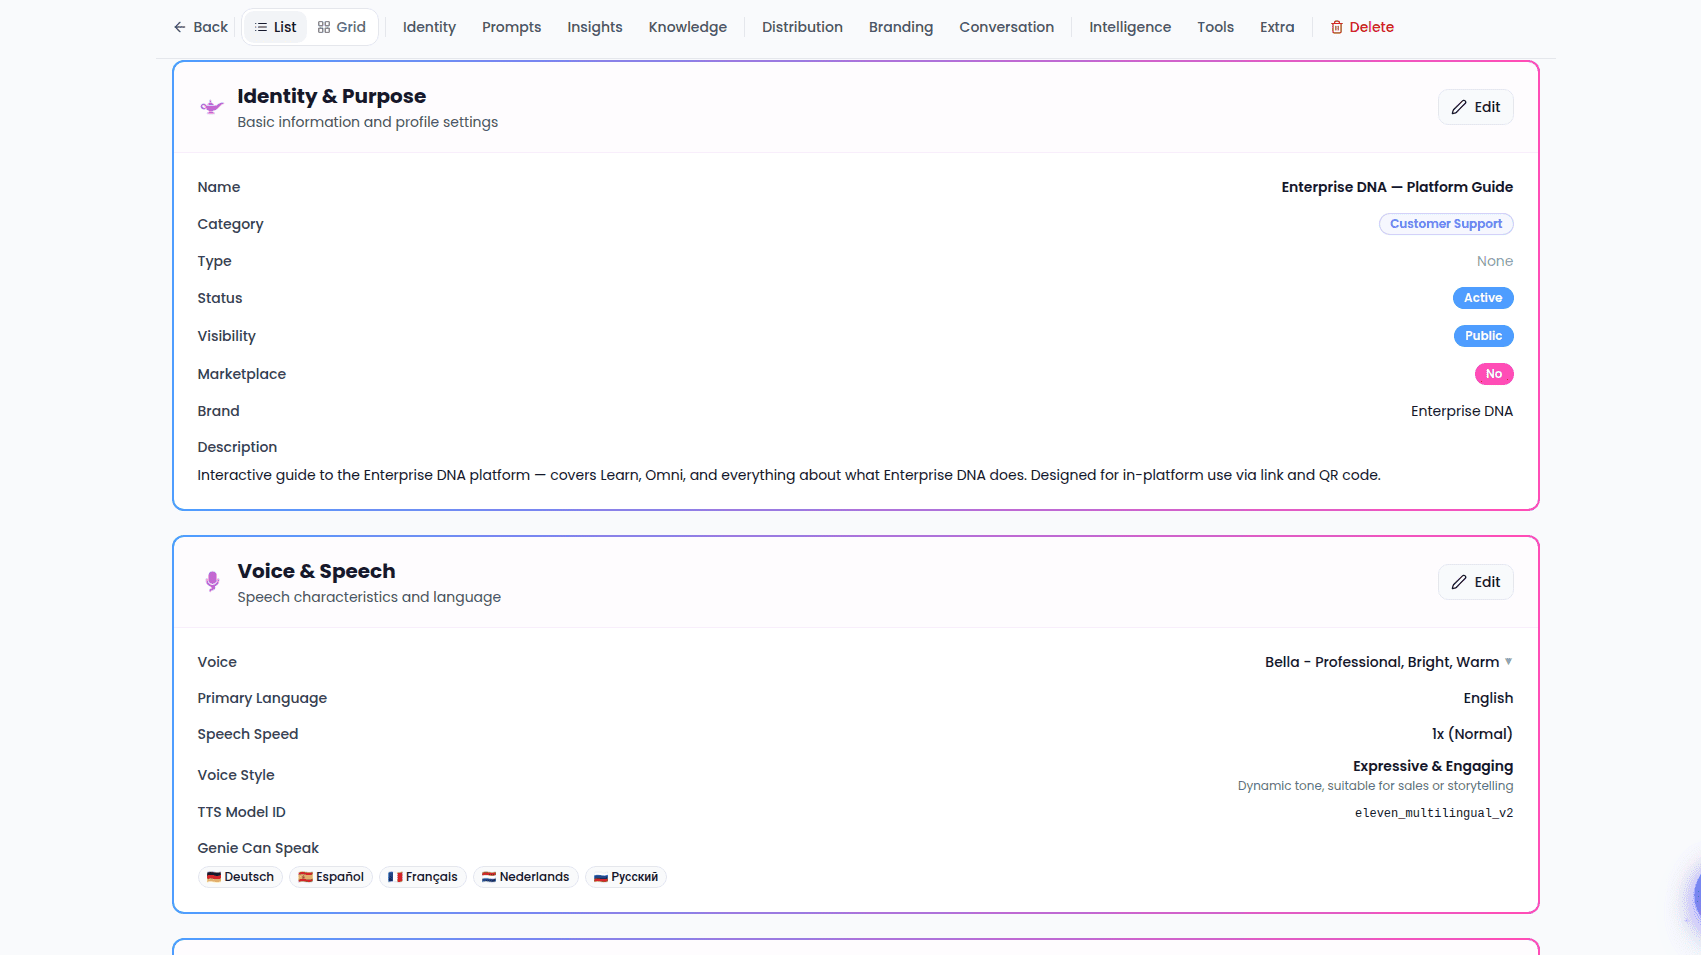Click the TTS Model ID label

[241, 812]
